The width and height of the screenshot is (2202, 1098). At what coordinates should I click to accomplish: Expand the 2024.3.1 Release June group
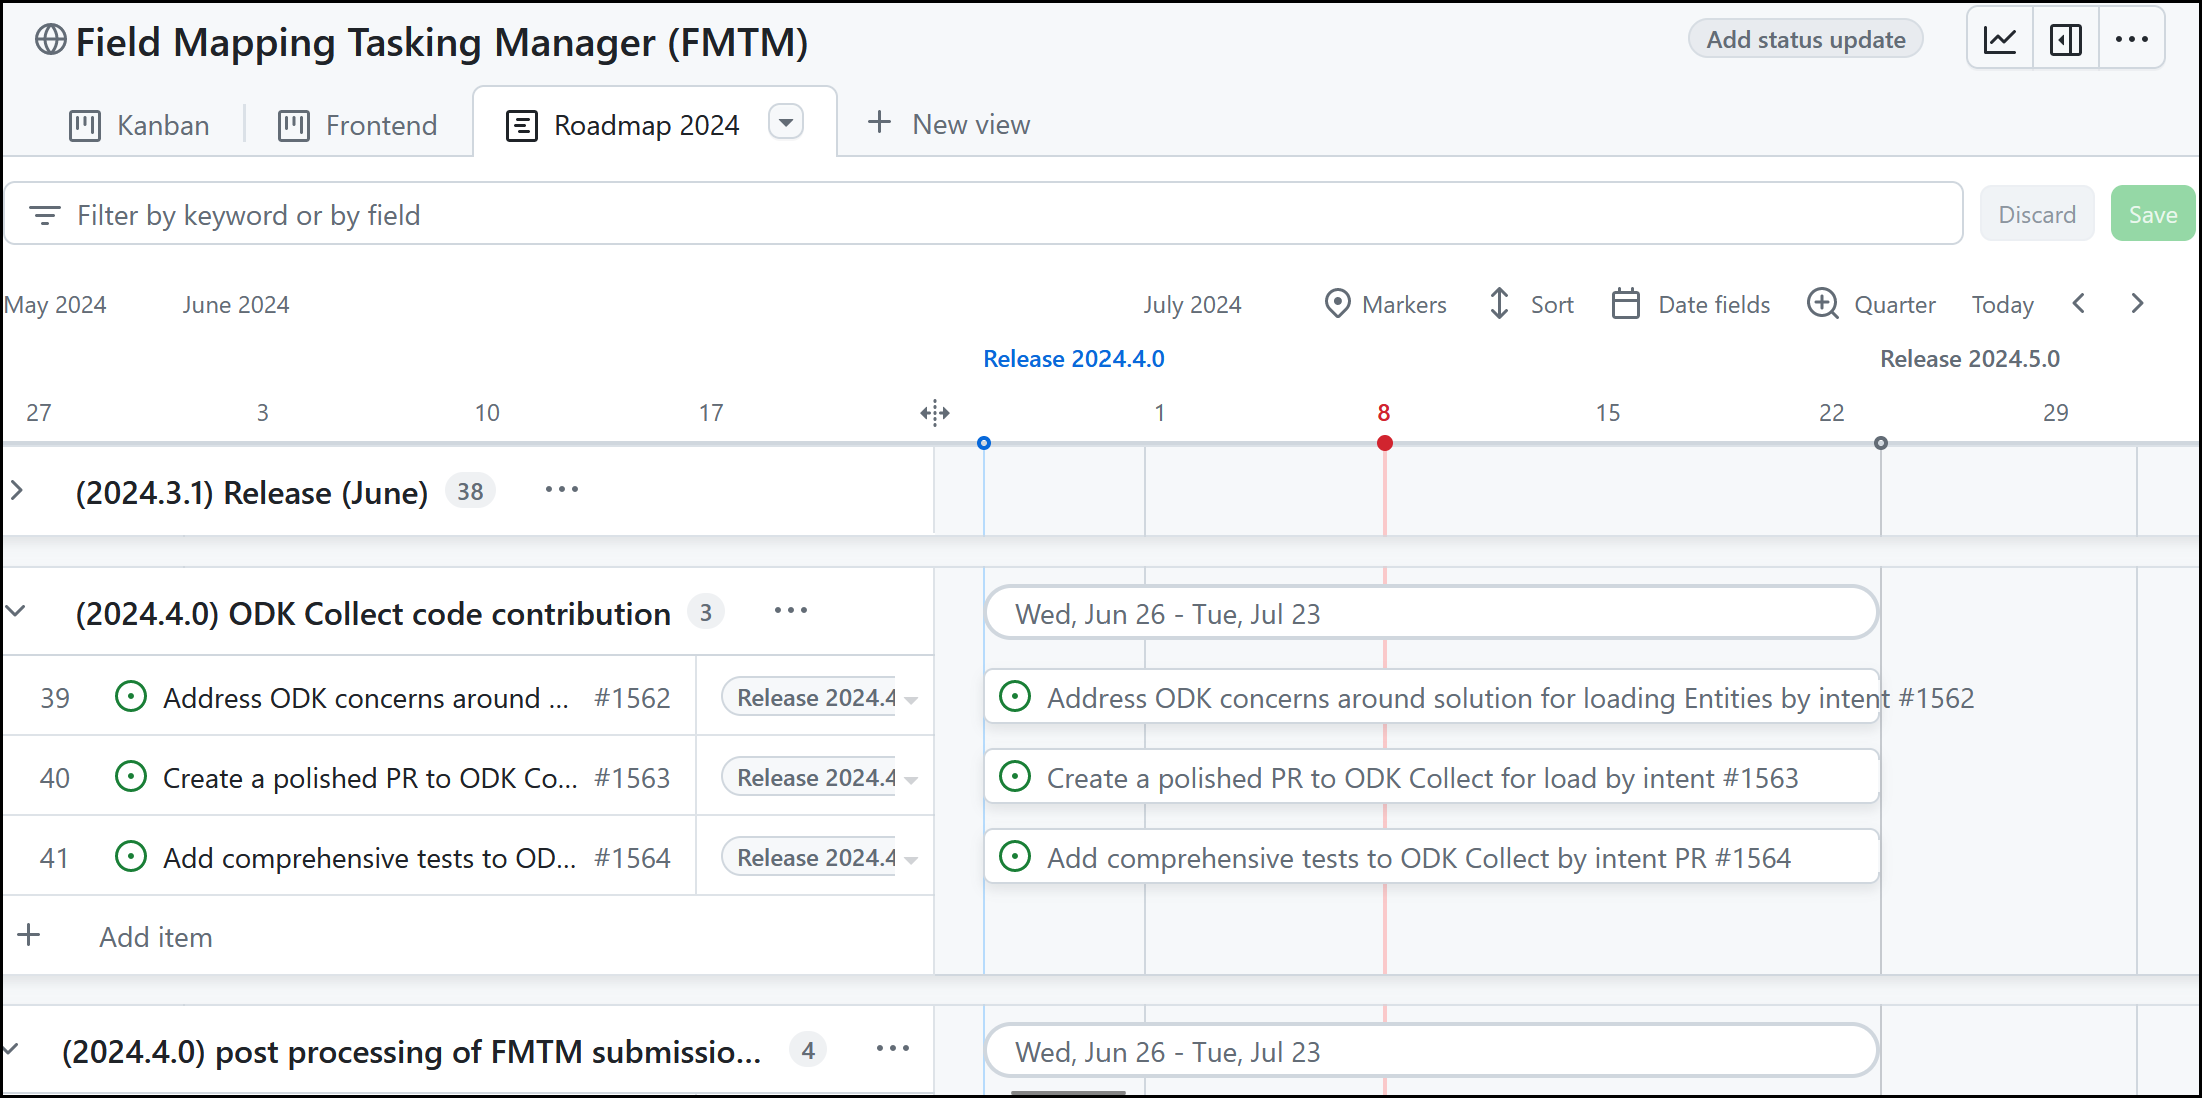coord(20,493)
